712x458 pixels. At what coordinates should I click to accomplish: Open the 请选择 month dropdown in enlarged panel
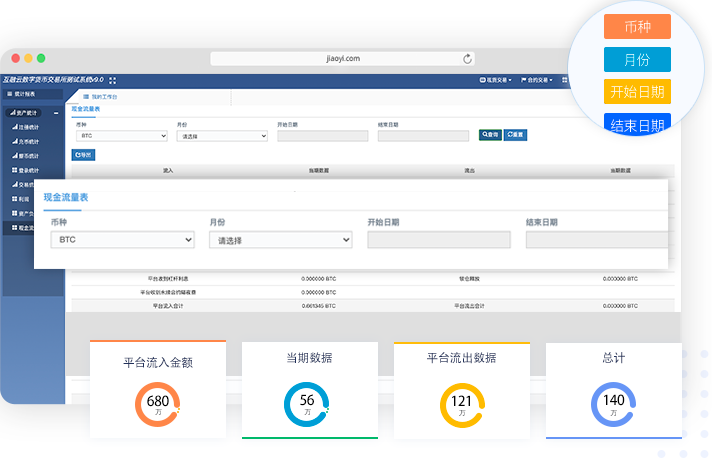[x=280, y=240]
